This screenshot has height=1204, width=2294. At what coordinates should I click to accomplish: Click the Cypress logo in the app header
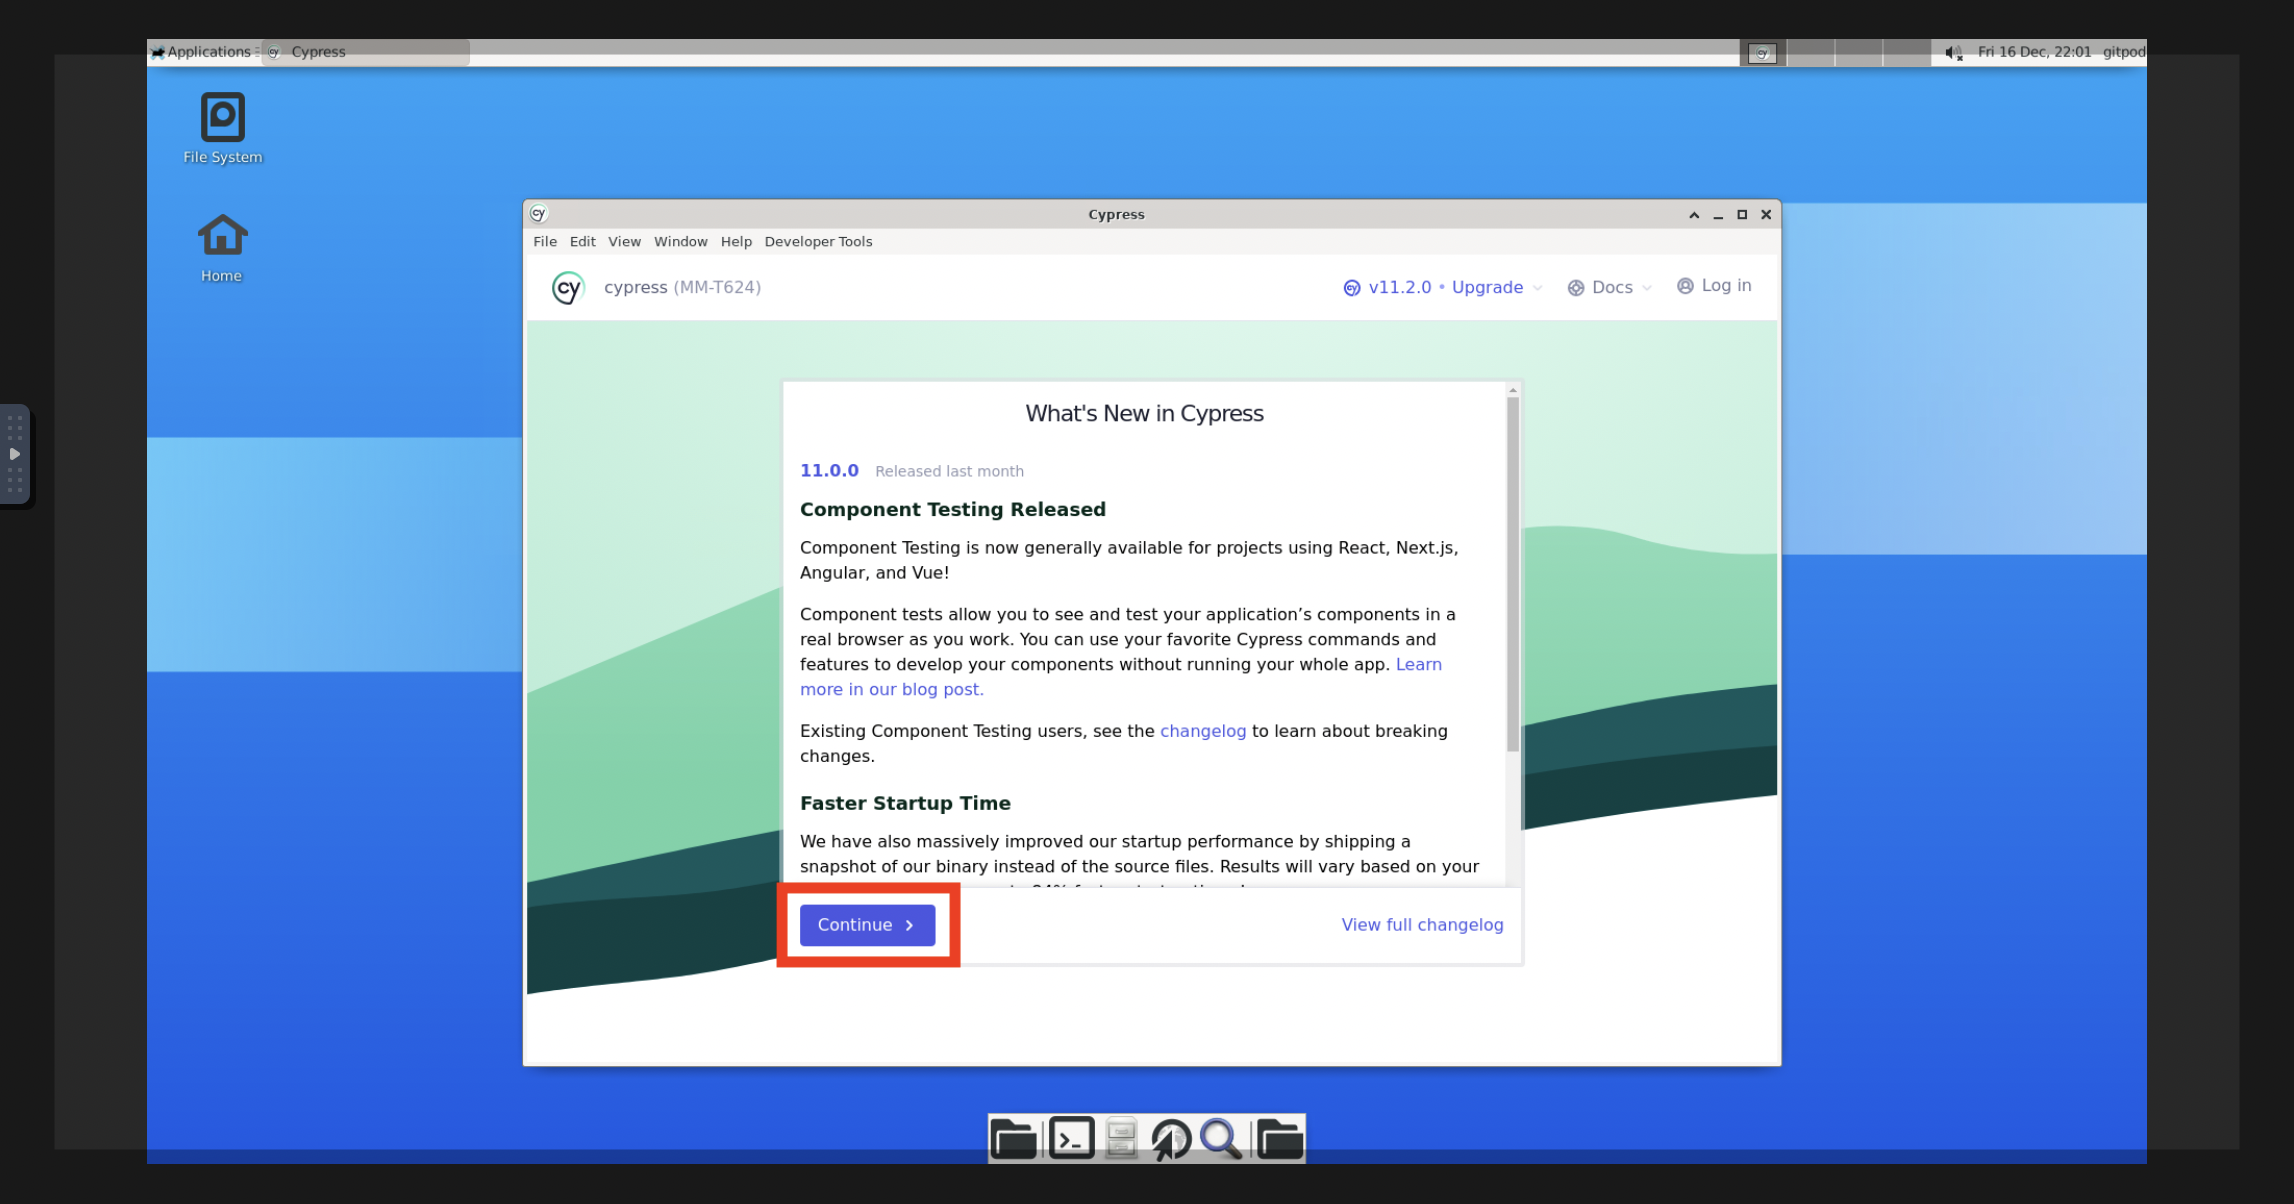click(568, 287)
